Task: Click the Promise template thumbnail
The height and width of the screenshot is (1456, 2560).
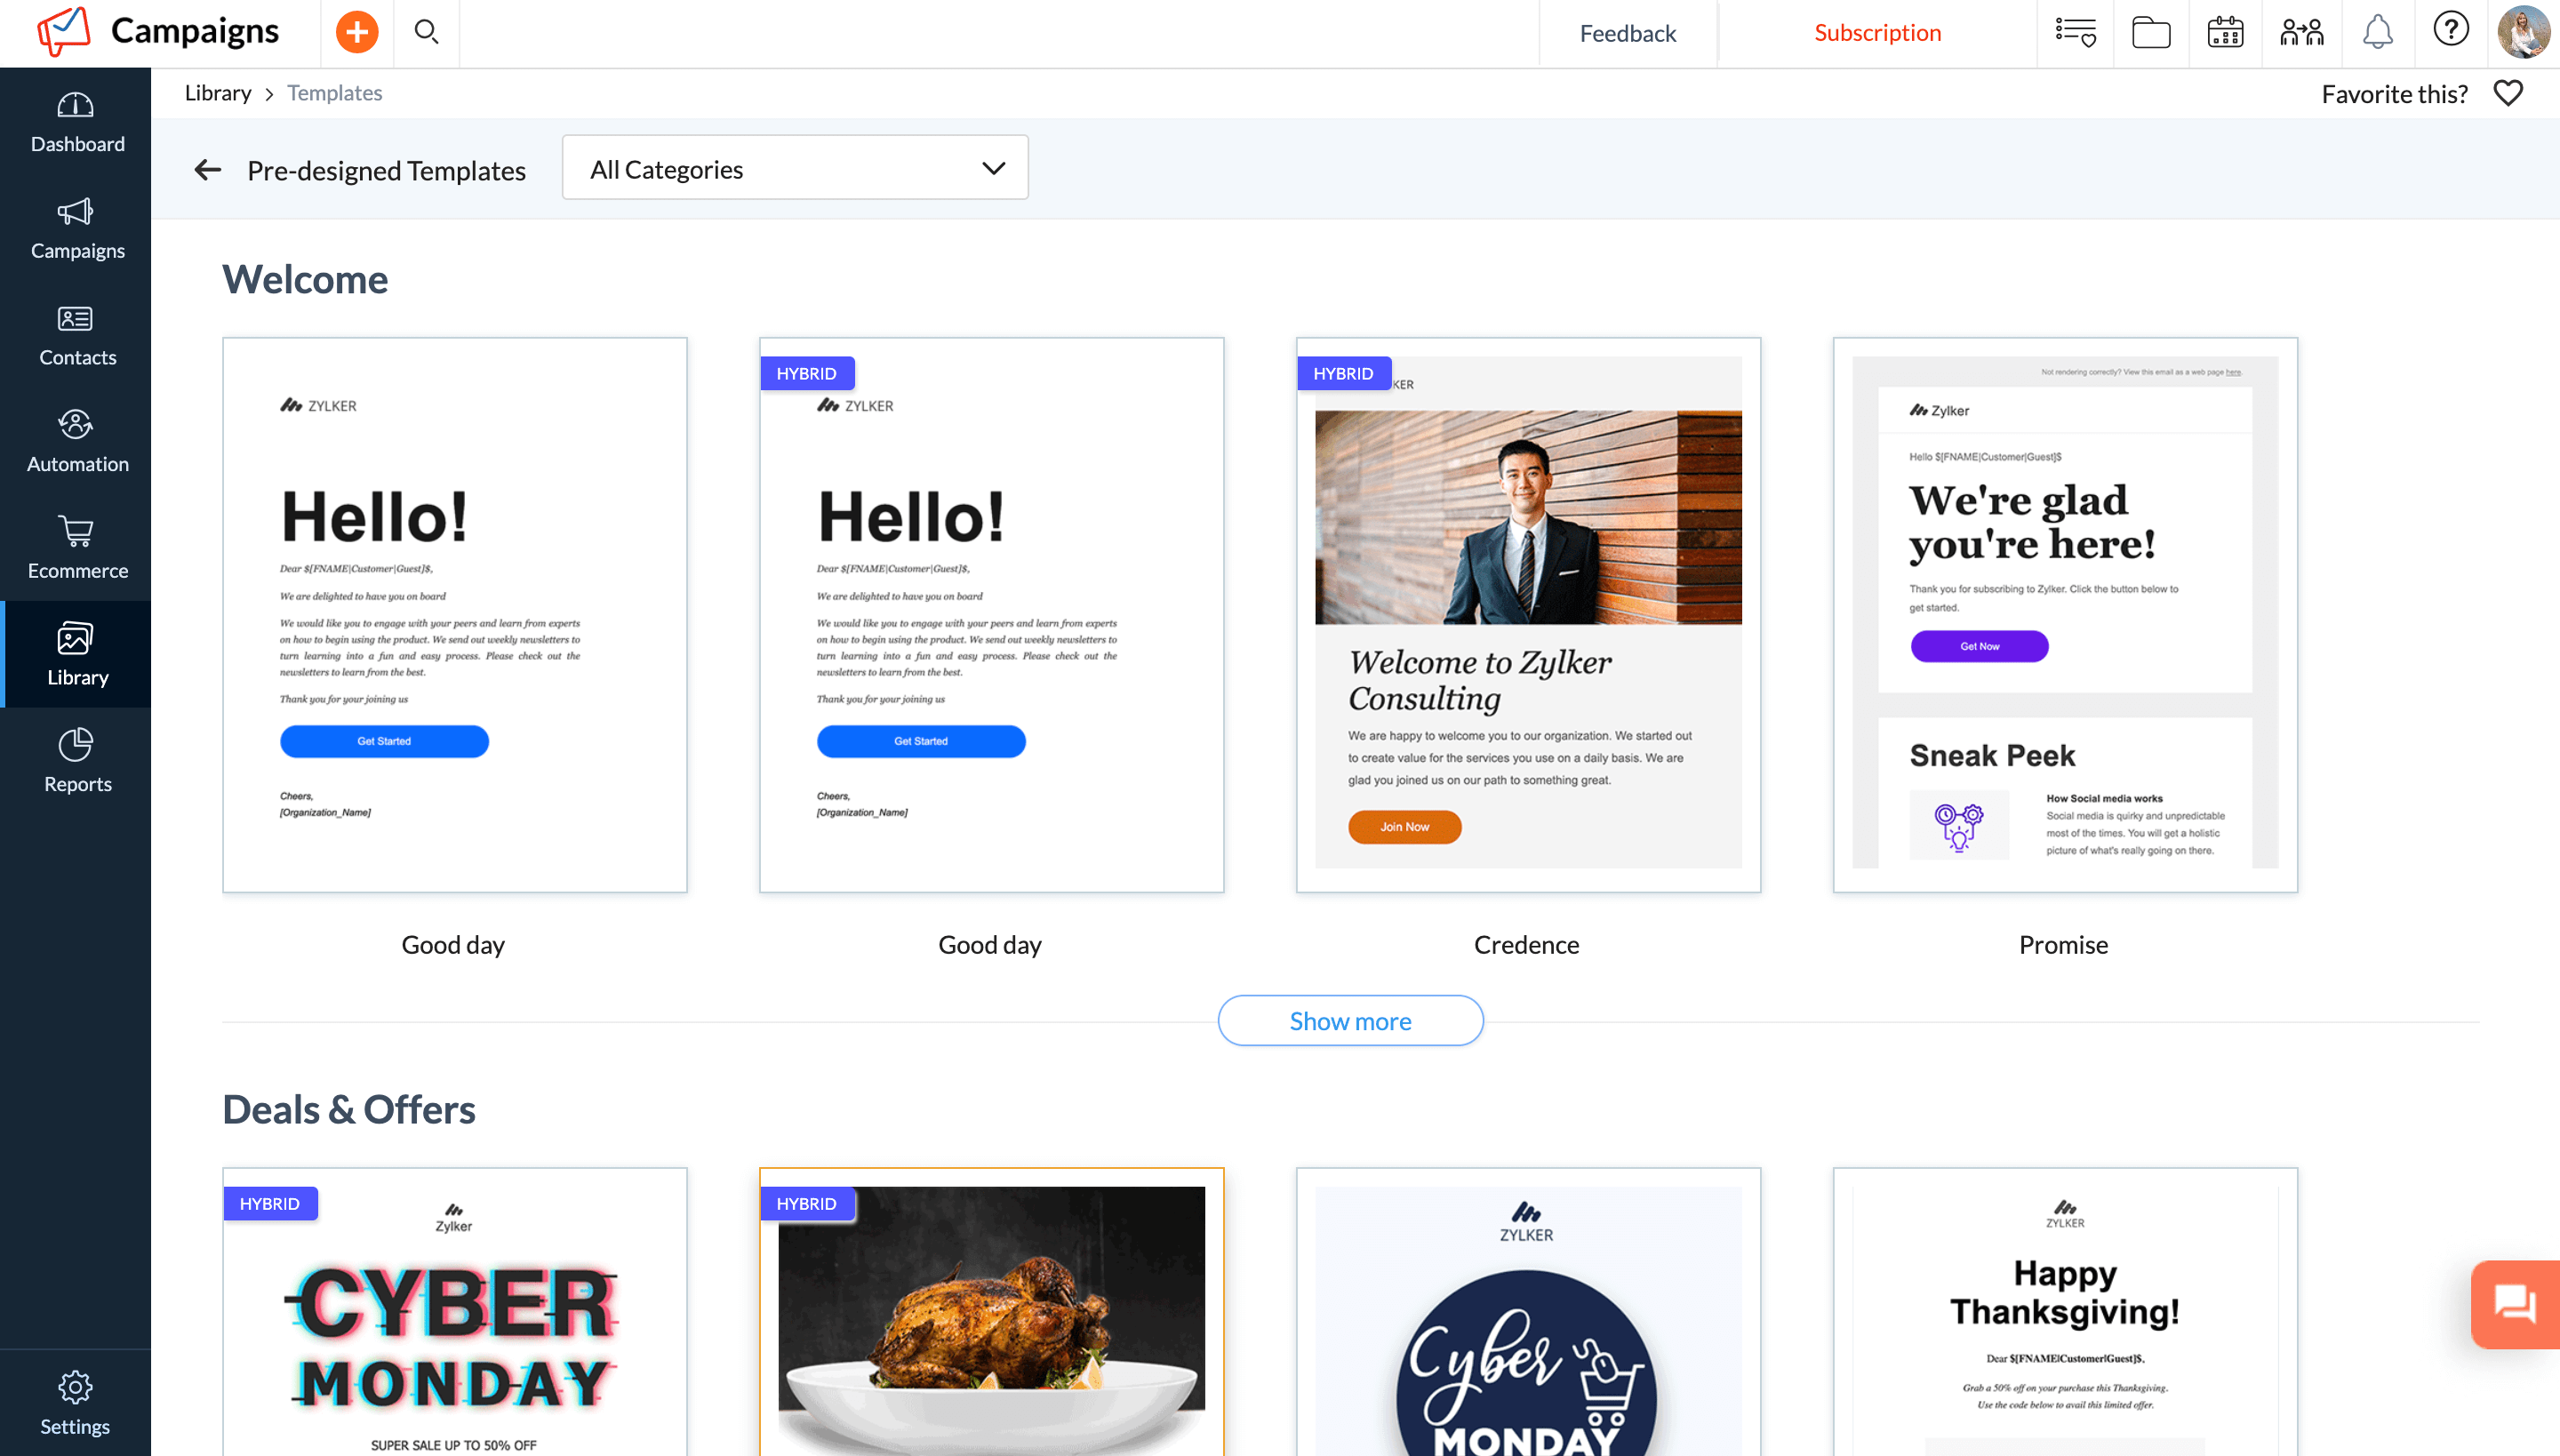Action: tap(2062, 613)
